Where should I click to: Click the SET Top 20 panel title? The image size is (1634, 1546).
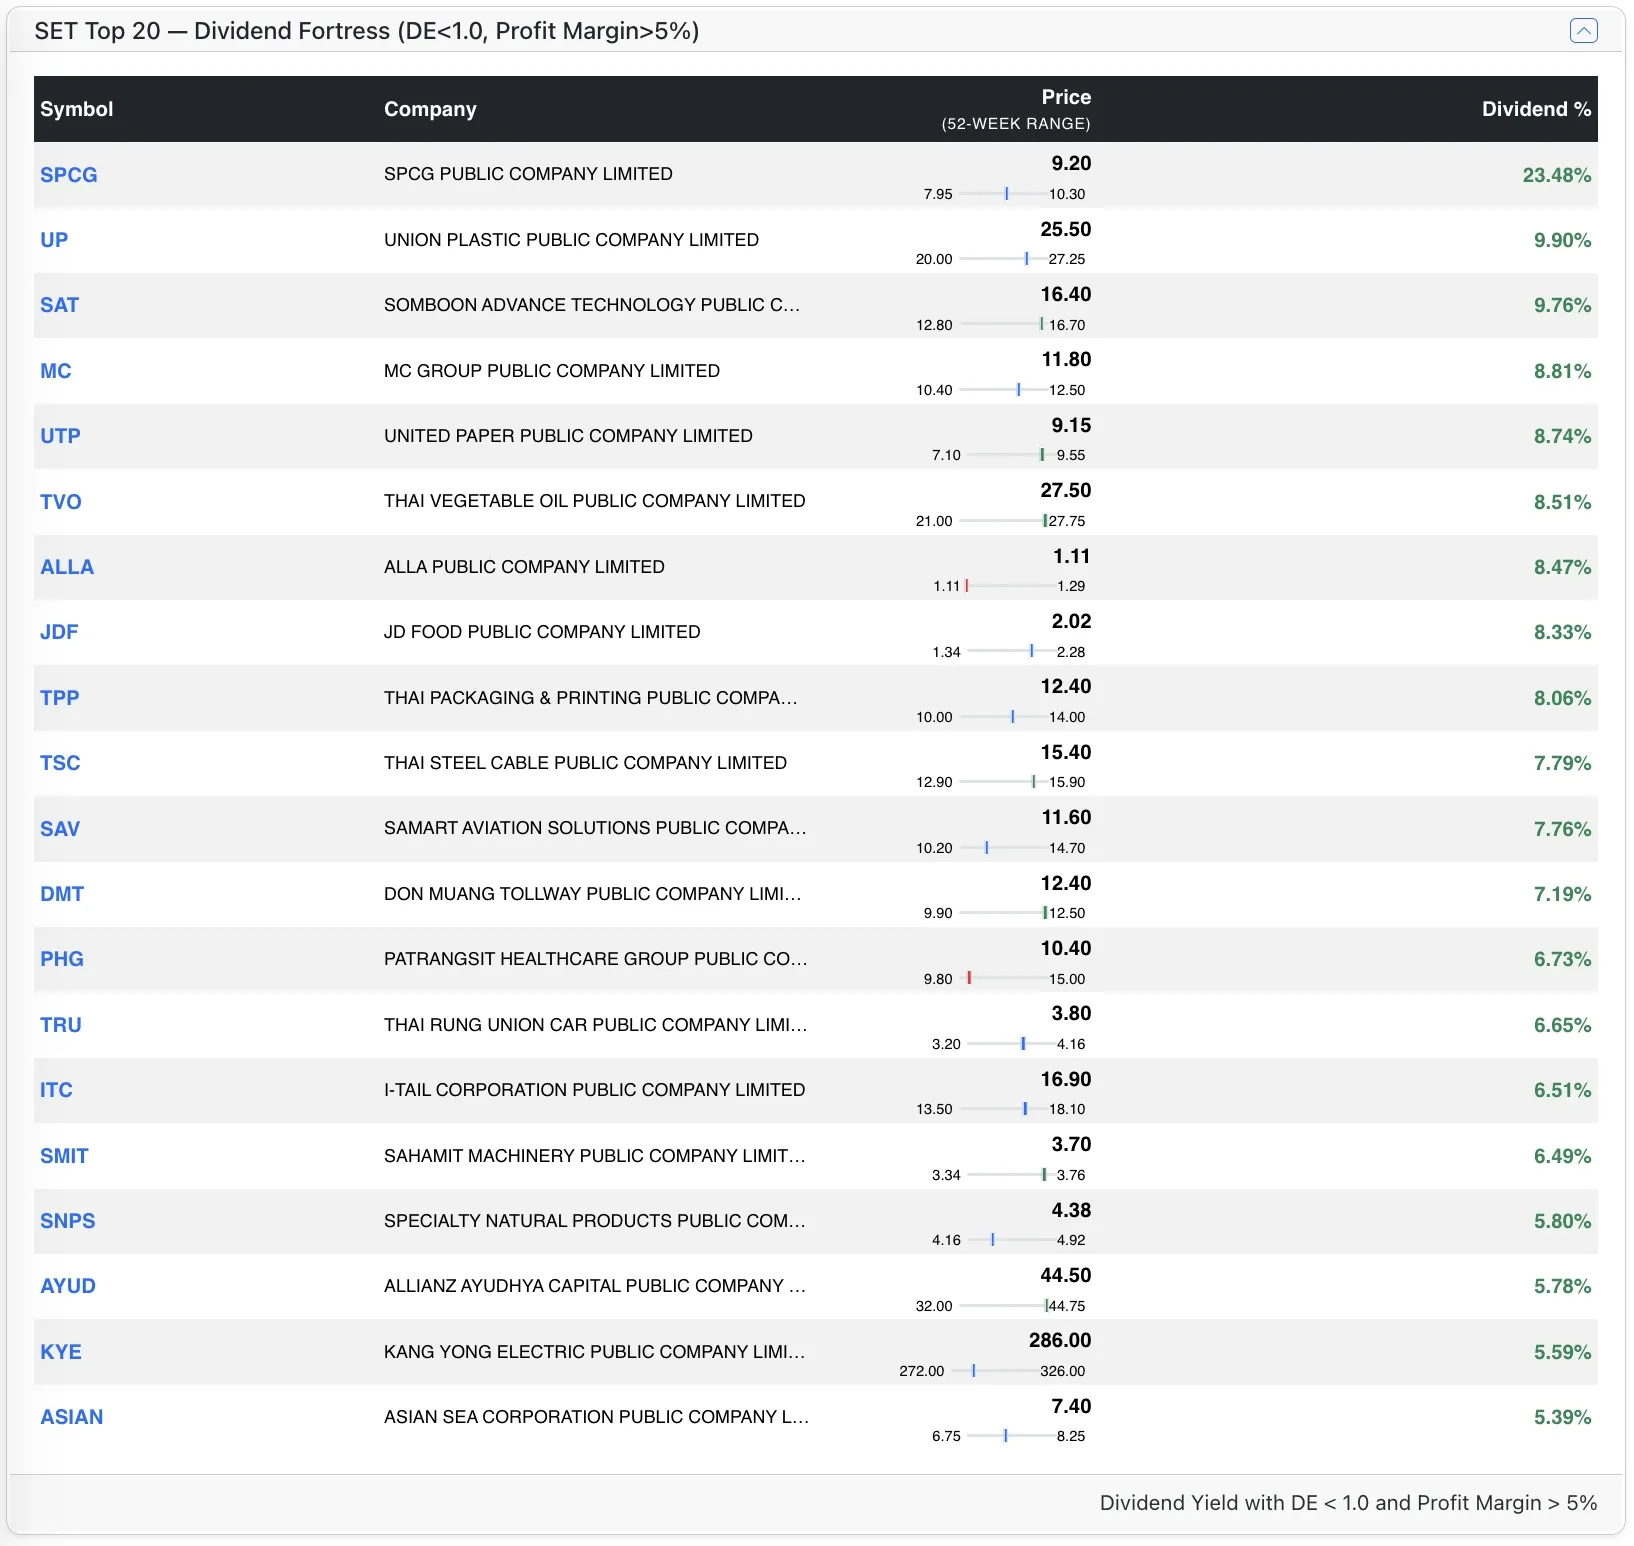coord(367,31)
